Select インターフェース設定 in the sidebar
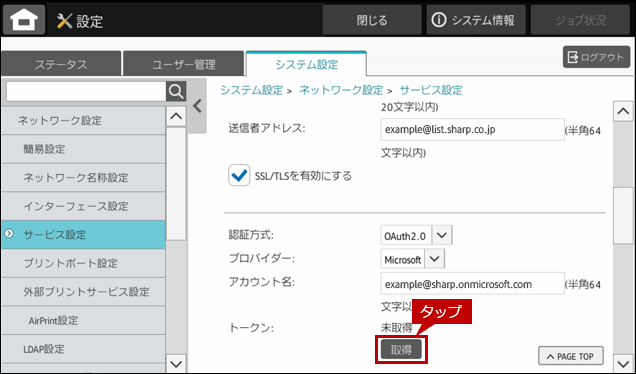Image resolution: width=636 pixels, height=374 pixels. [x=83, y=206]
